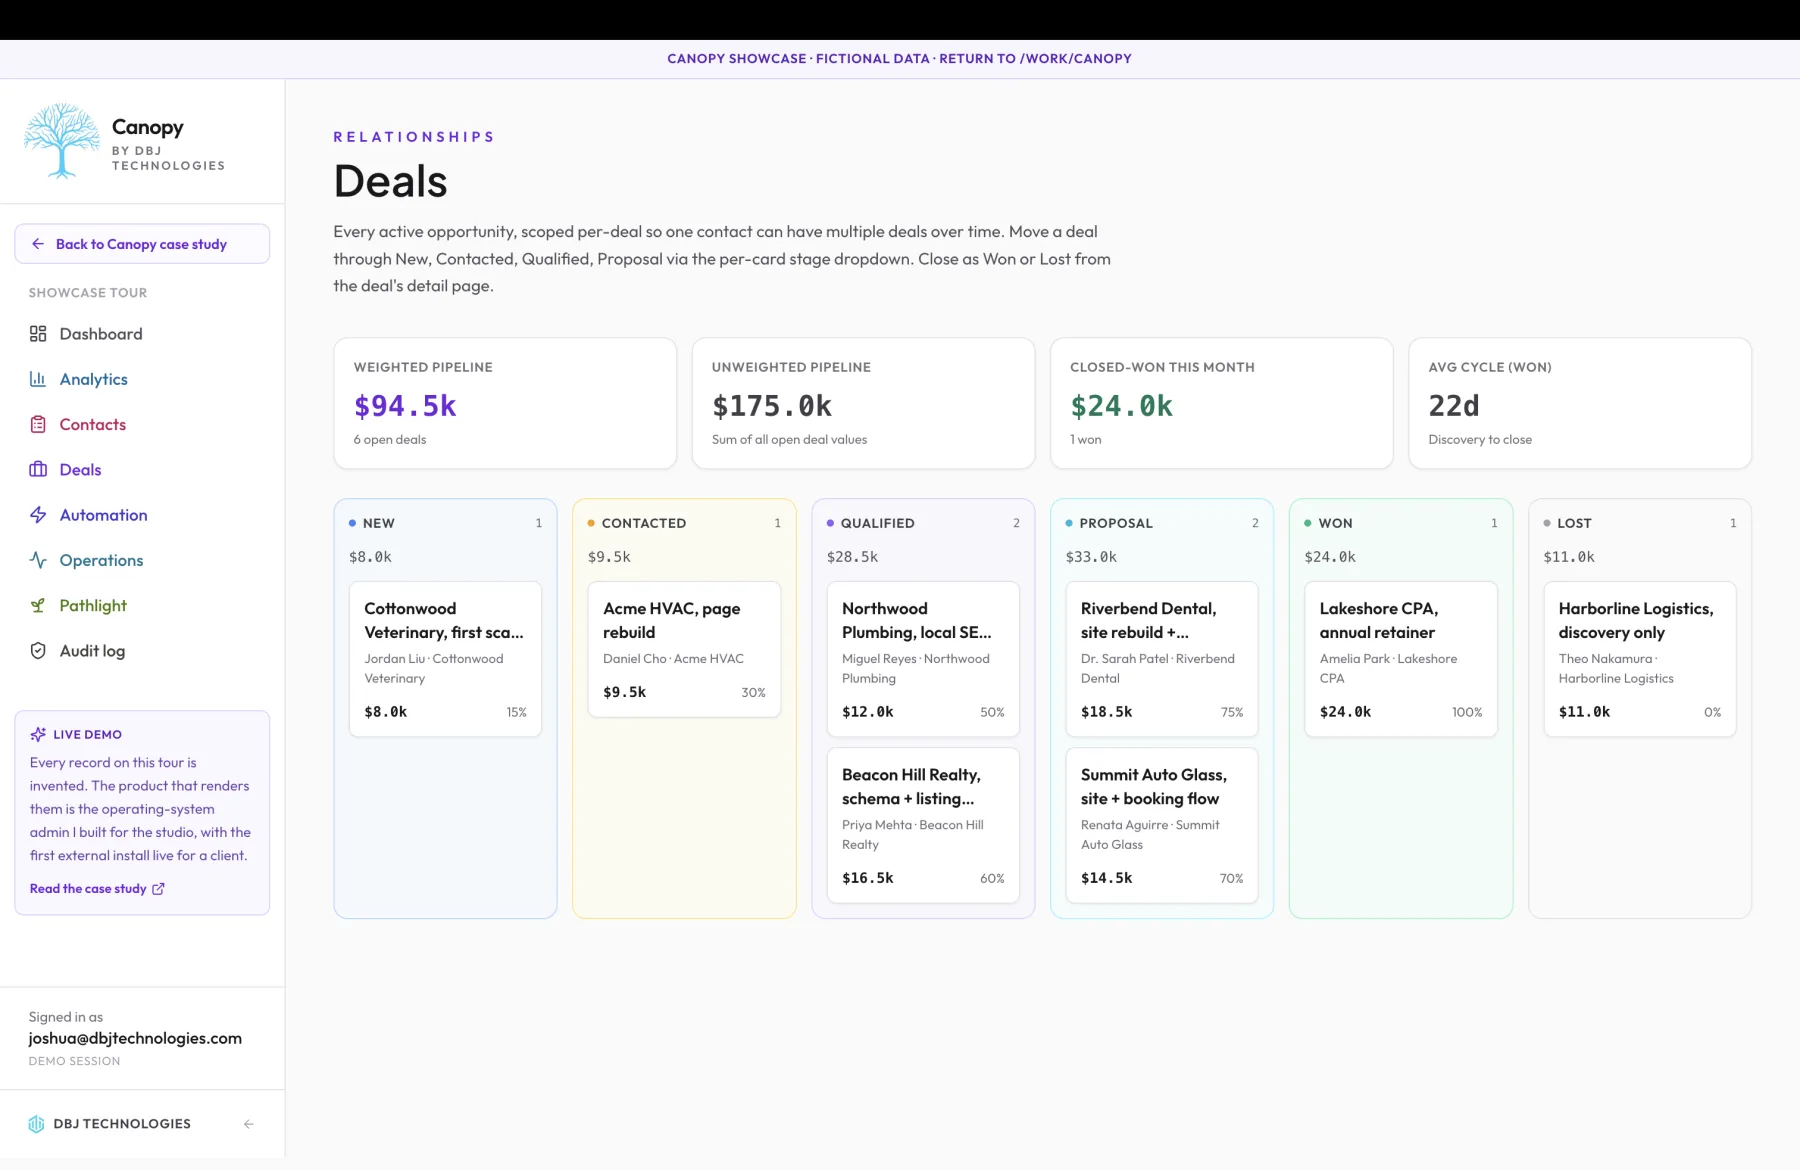Click the DBJ Technologies footer label
Viewport: 1800px width, 1170px height.
click(122, 1124)
